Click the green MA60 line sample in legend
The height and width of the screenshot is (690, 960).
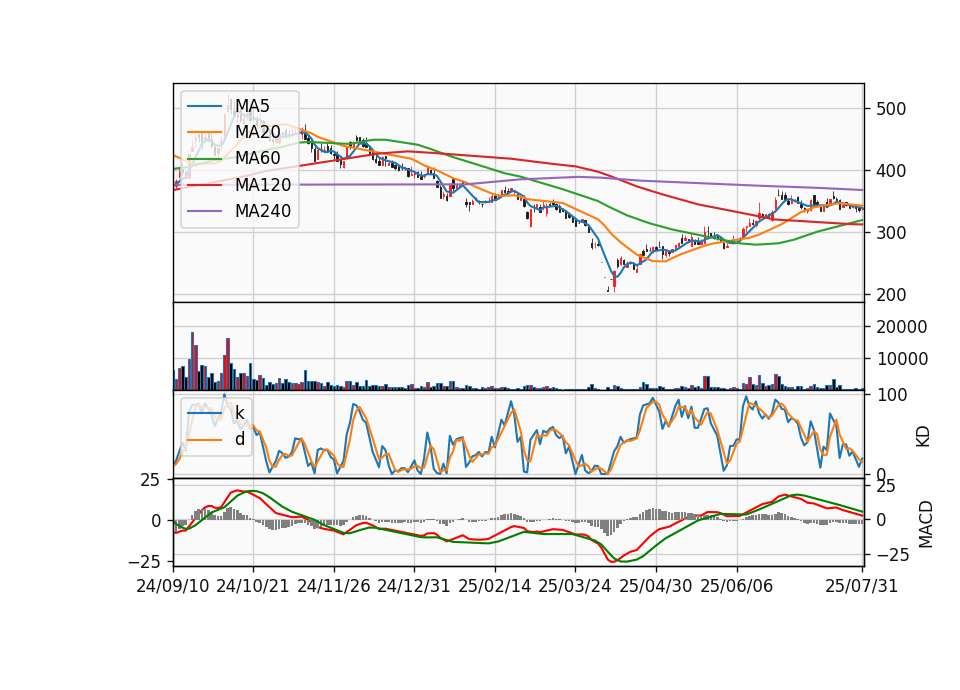coord(204,159)
